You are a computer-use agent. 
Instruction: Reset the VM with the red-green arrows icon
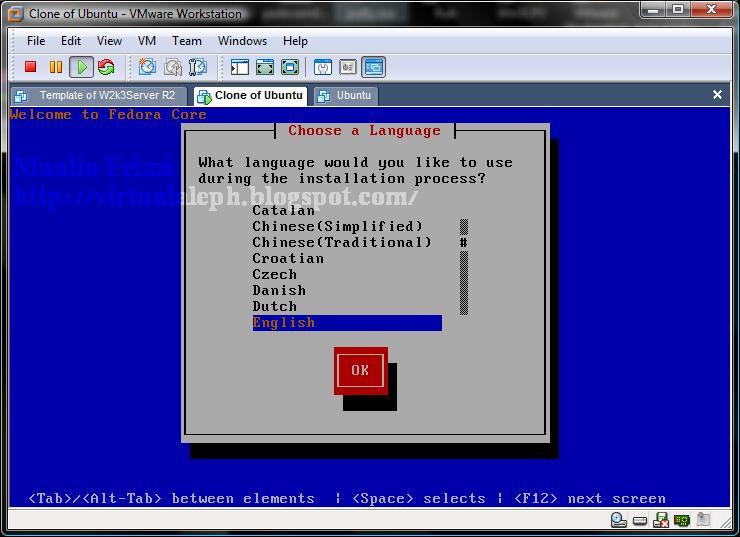107,67
